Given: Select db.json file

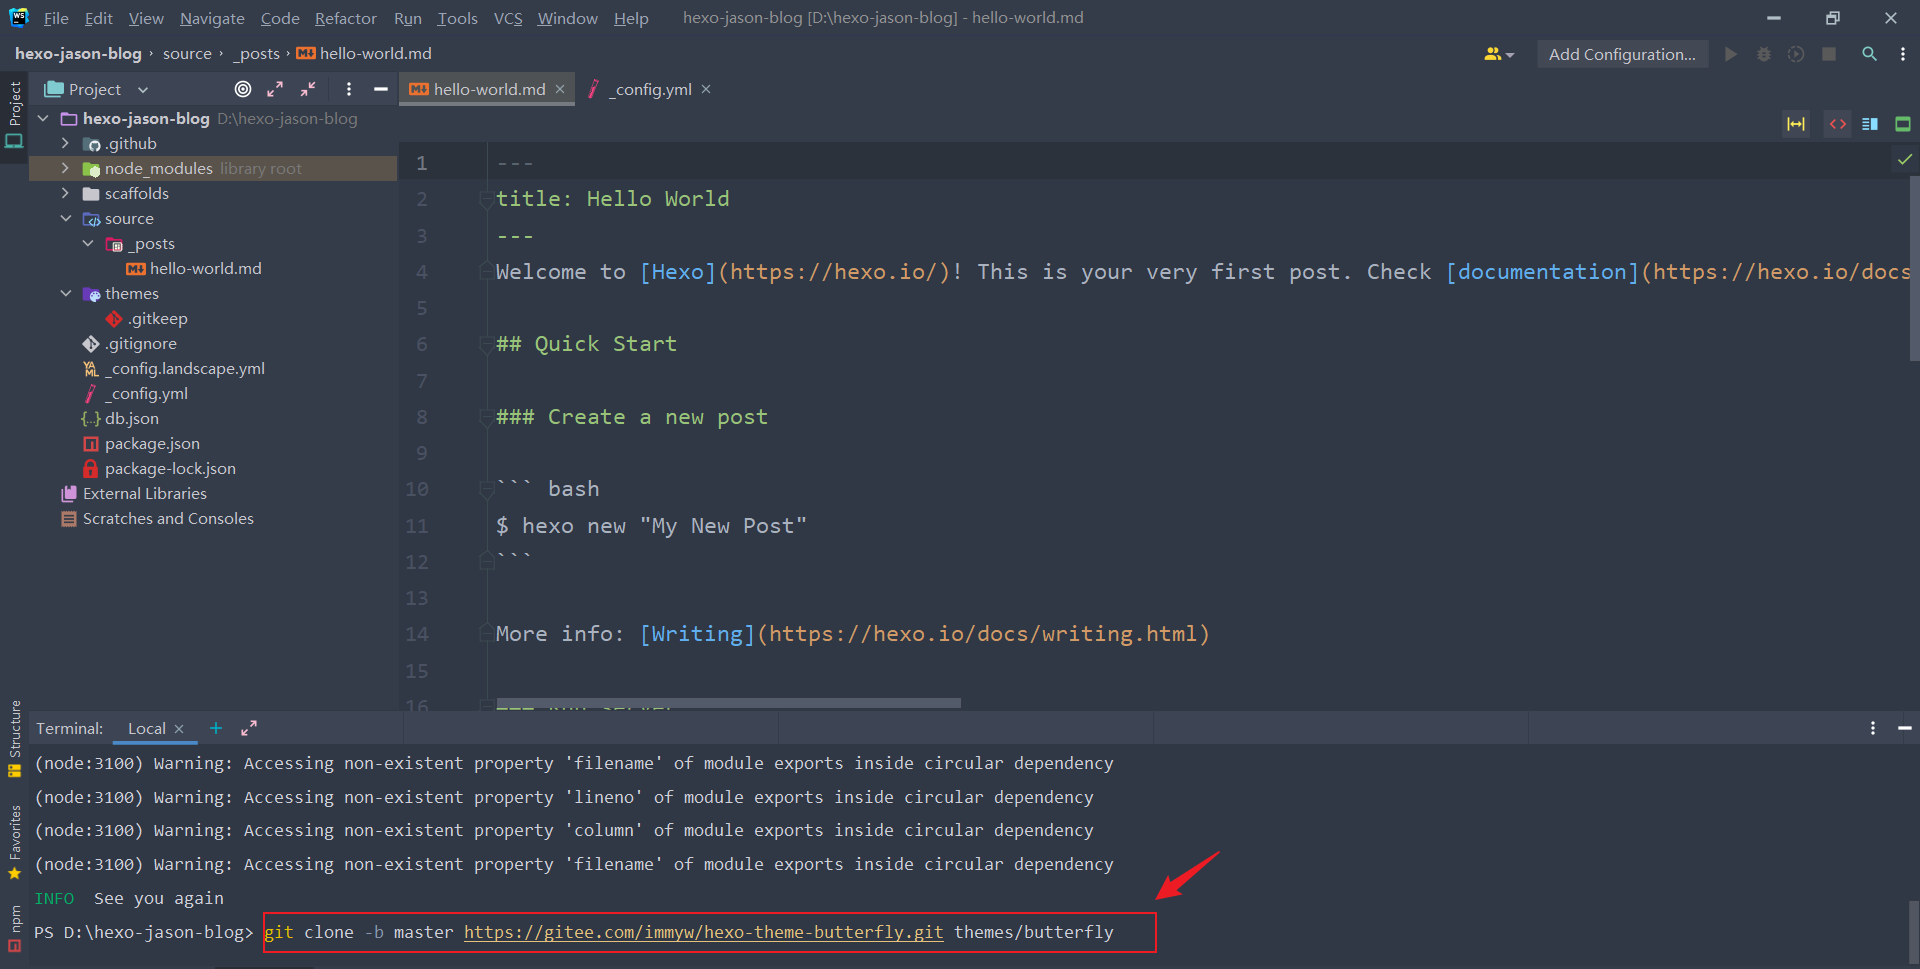Looking at the screenshot, I should [120, 419].
